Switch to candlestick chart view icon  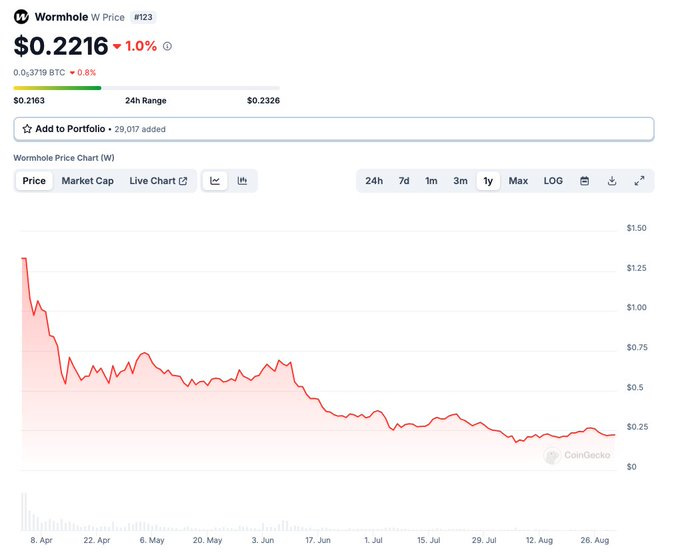(242, 181)
